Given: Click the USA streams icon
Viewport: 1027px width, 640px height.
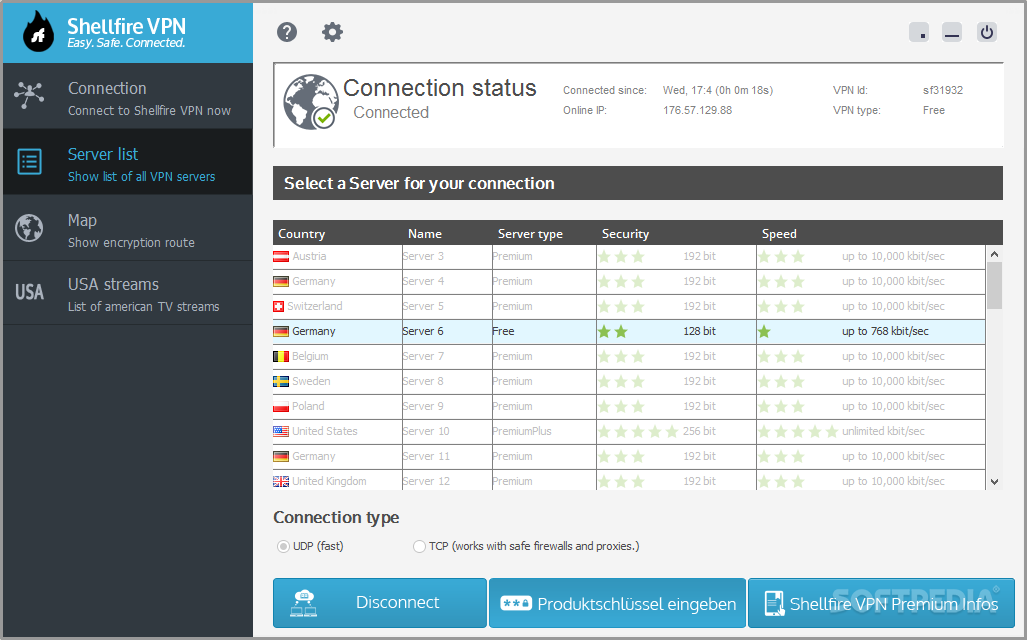Looking at the screenshot, I should point(29,292).
